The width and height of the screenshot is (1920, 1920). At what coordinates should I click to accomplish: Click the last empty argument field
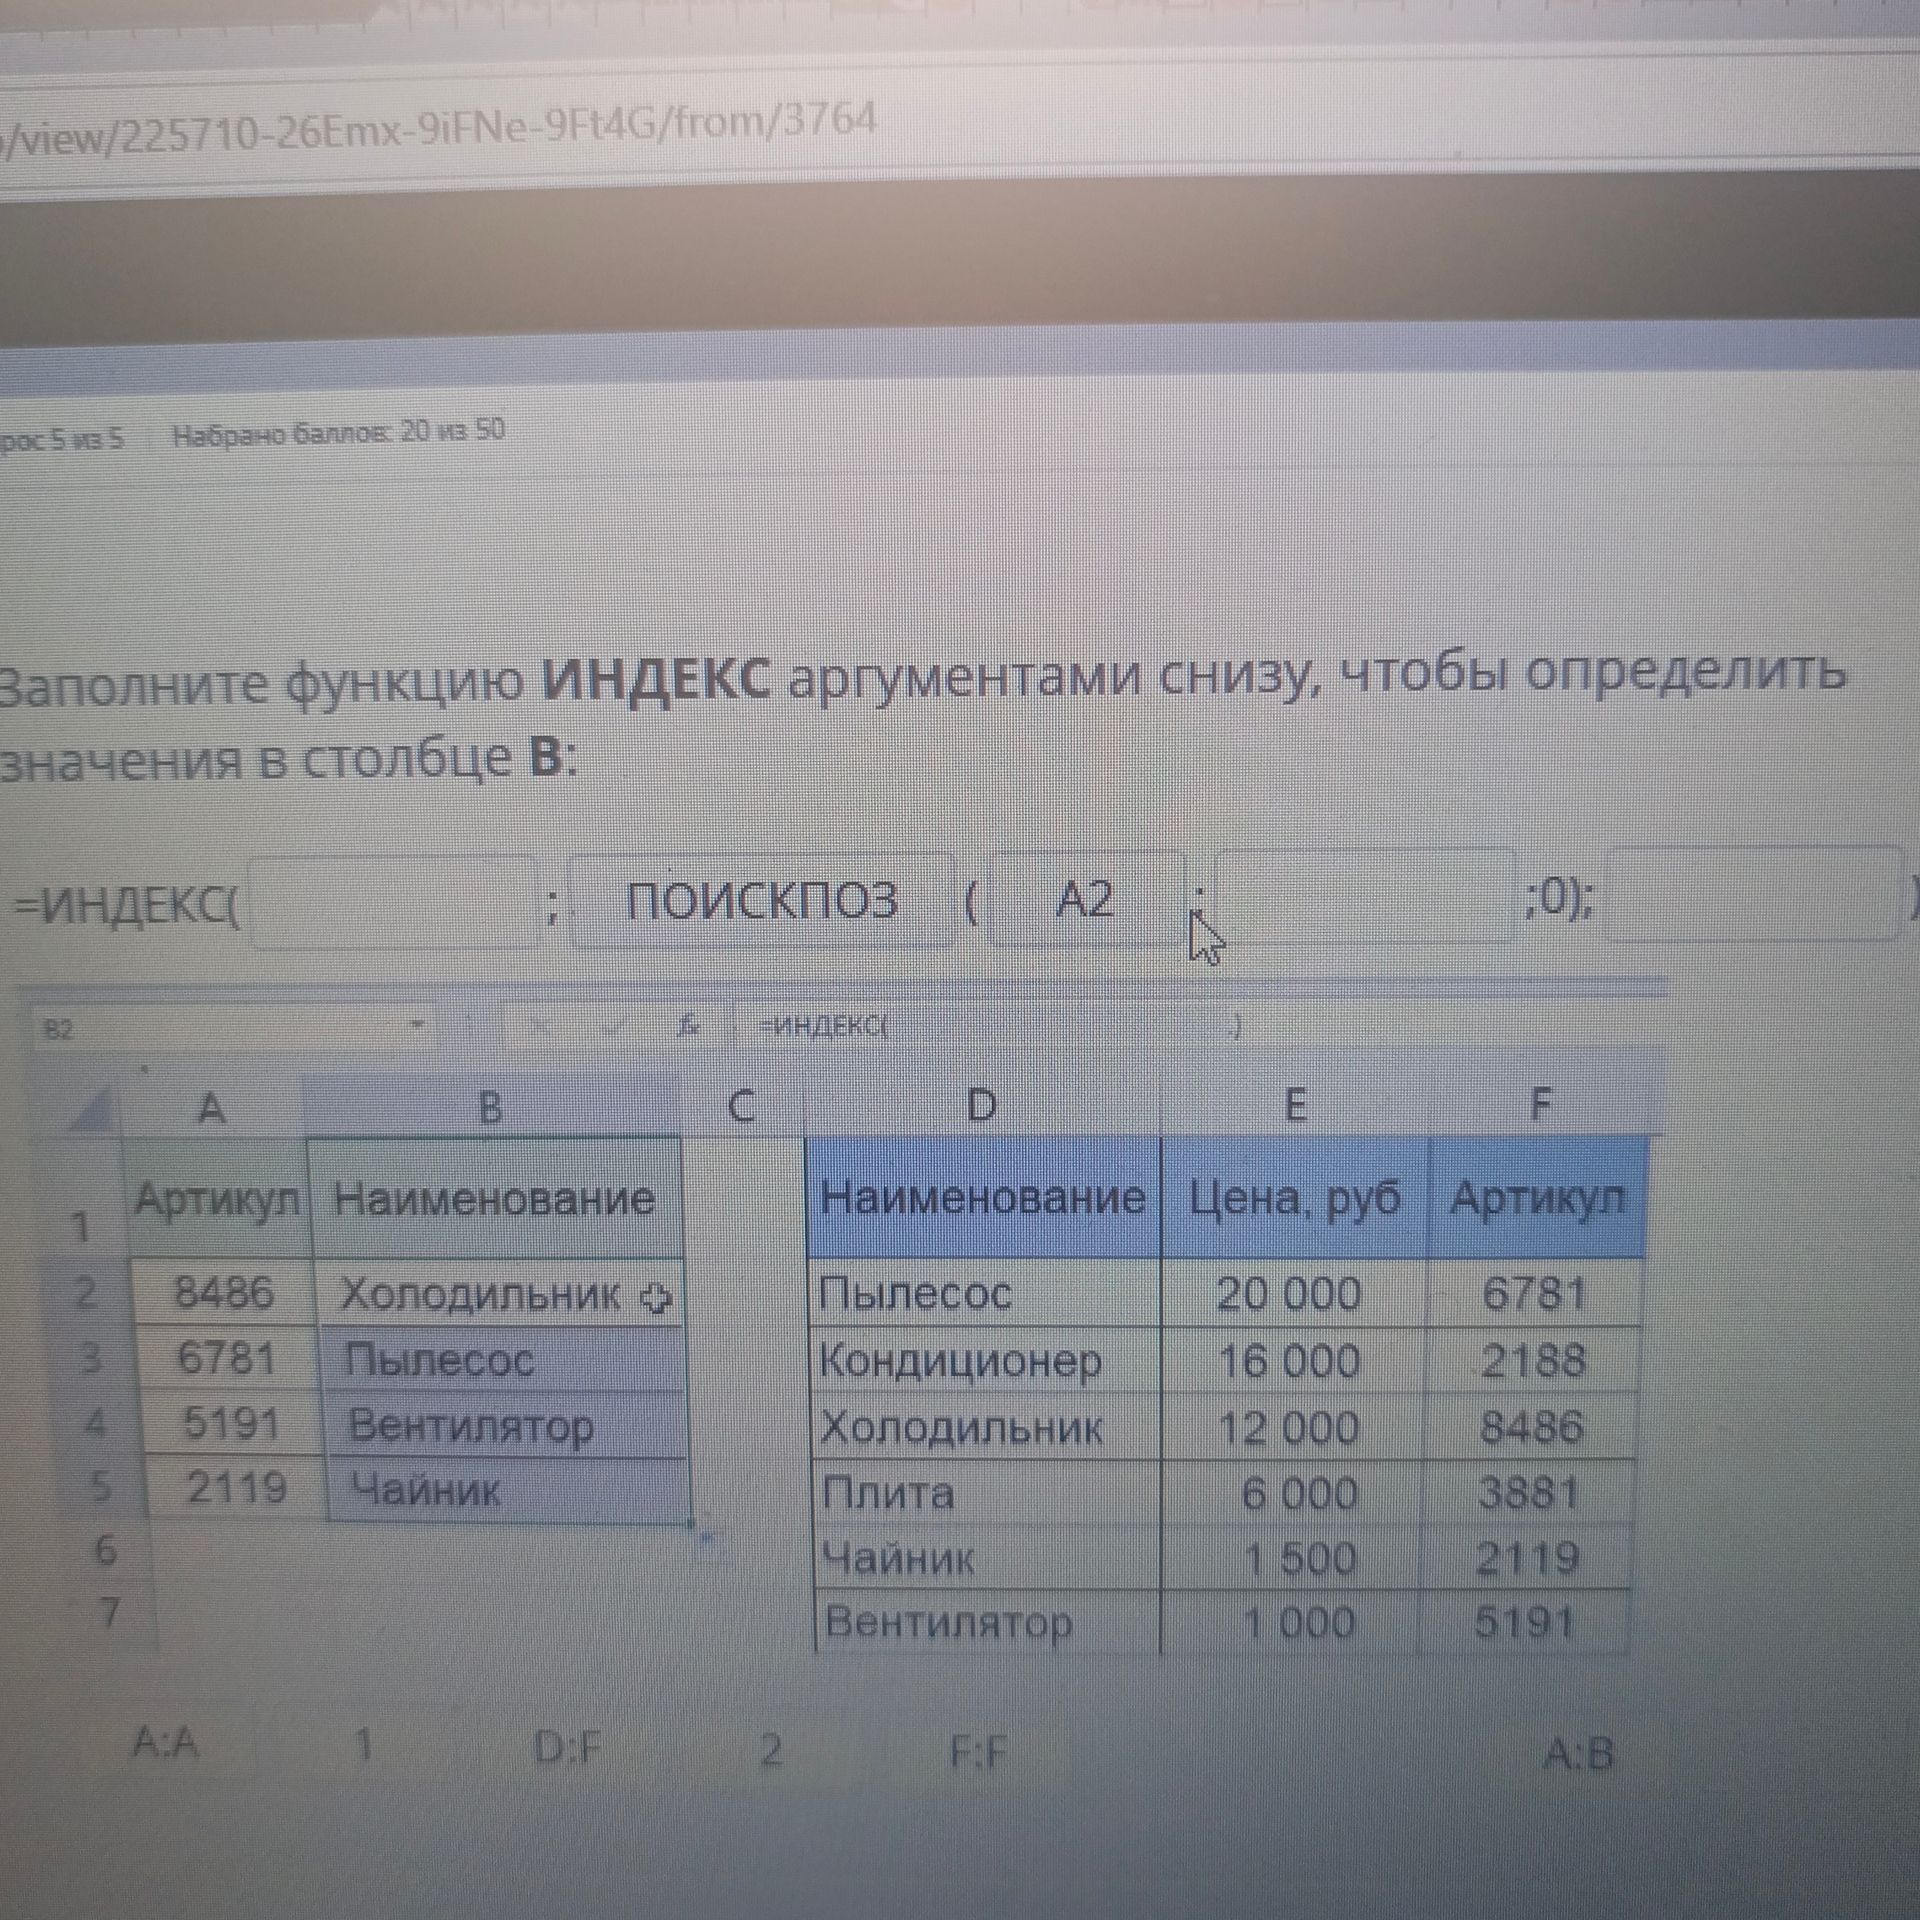coord(1752,893)
